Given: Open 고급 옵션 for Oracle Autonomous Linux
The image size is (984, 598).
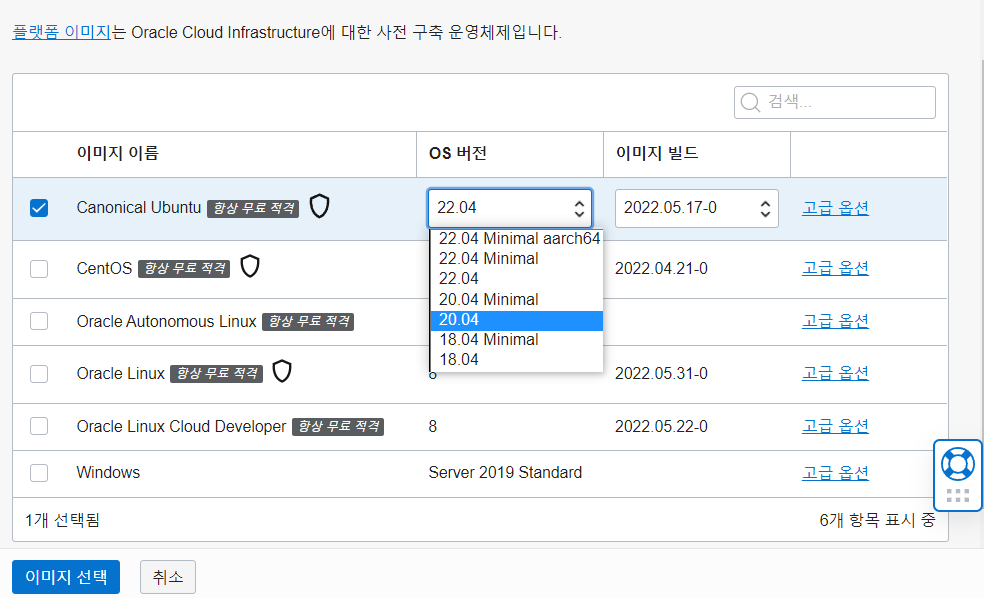Looking at the screenshot, I should tap(835, 321).
